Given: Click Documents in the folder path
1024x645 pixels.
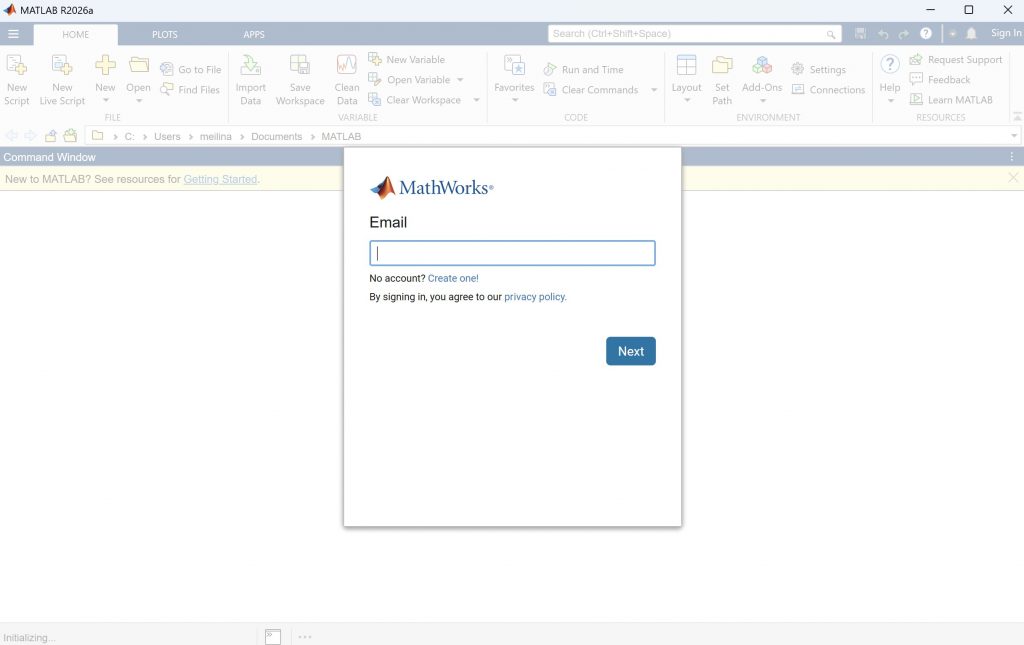Looking at the screenshot, I should tap(276, 136).
